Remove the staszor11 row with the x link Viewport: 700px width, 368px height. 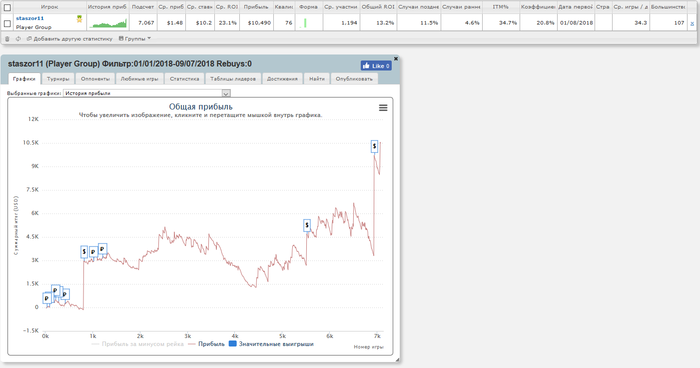(692, 23)
